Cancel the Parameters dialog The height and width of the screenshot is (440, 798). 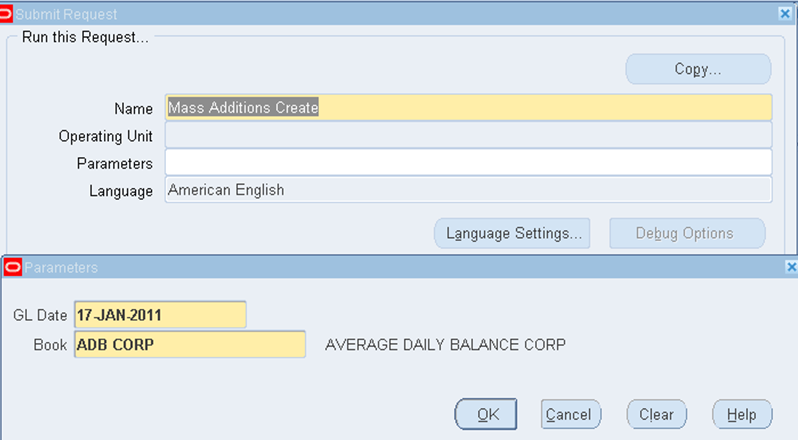(x=571, y=415)
